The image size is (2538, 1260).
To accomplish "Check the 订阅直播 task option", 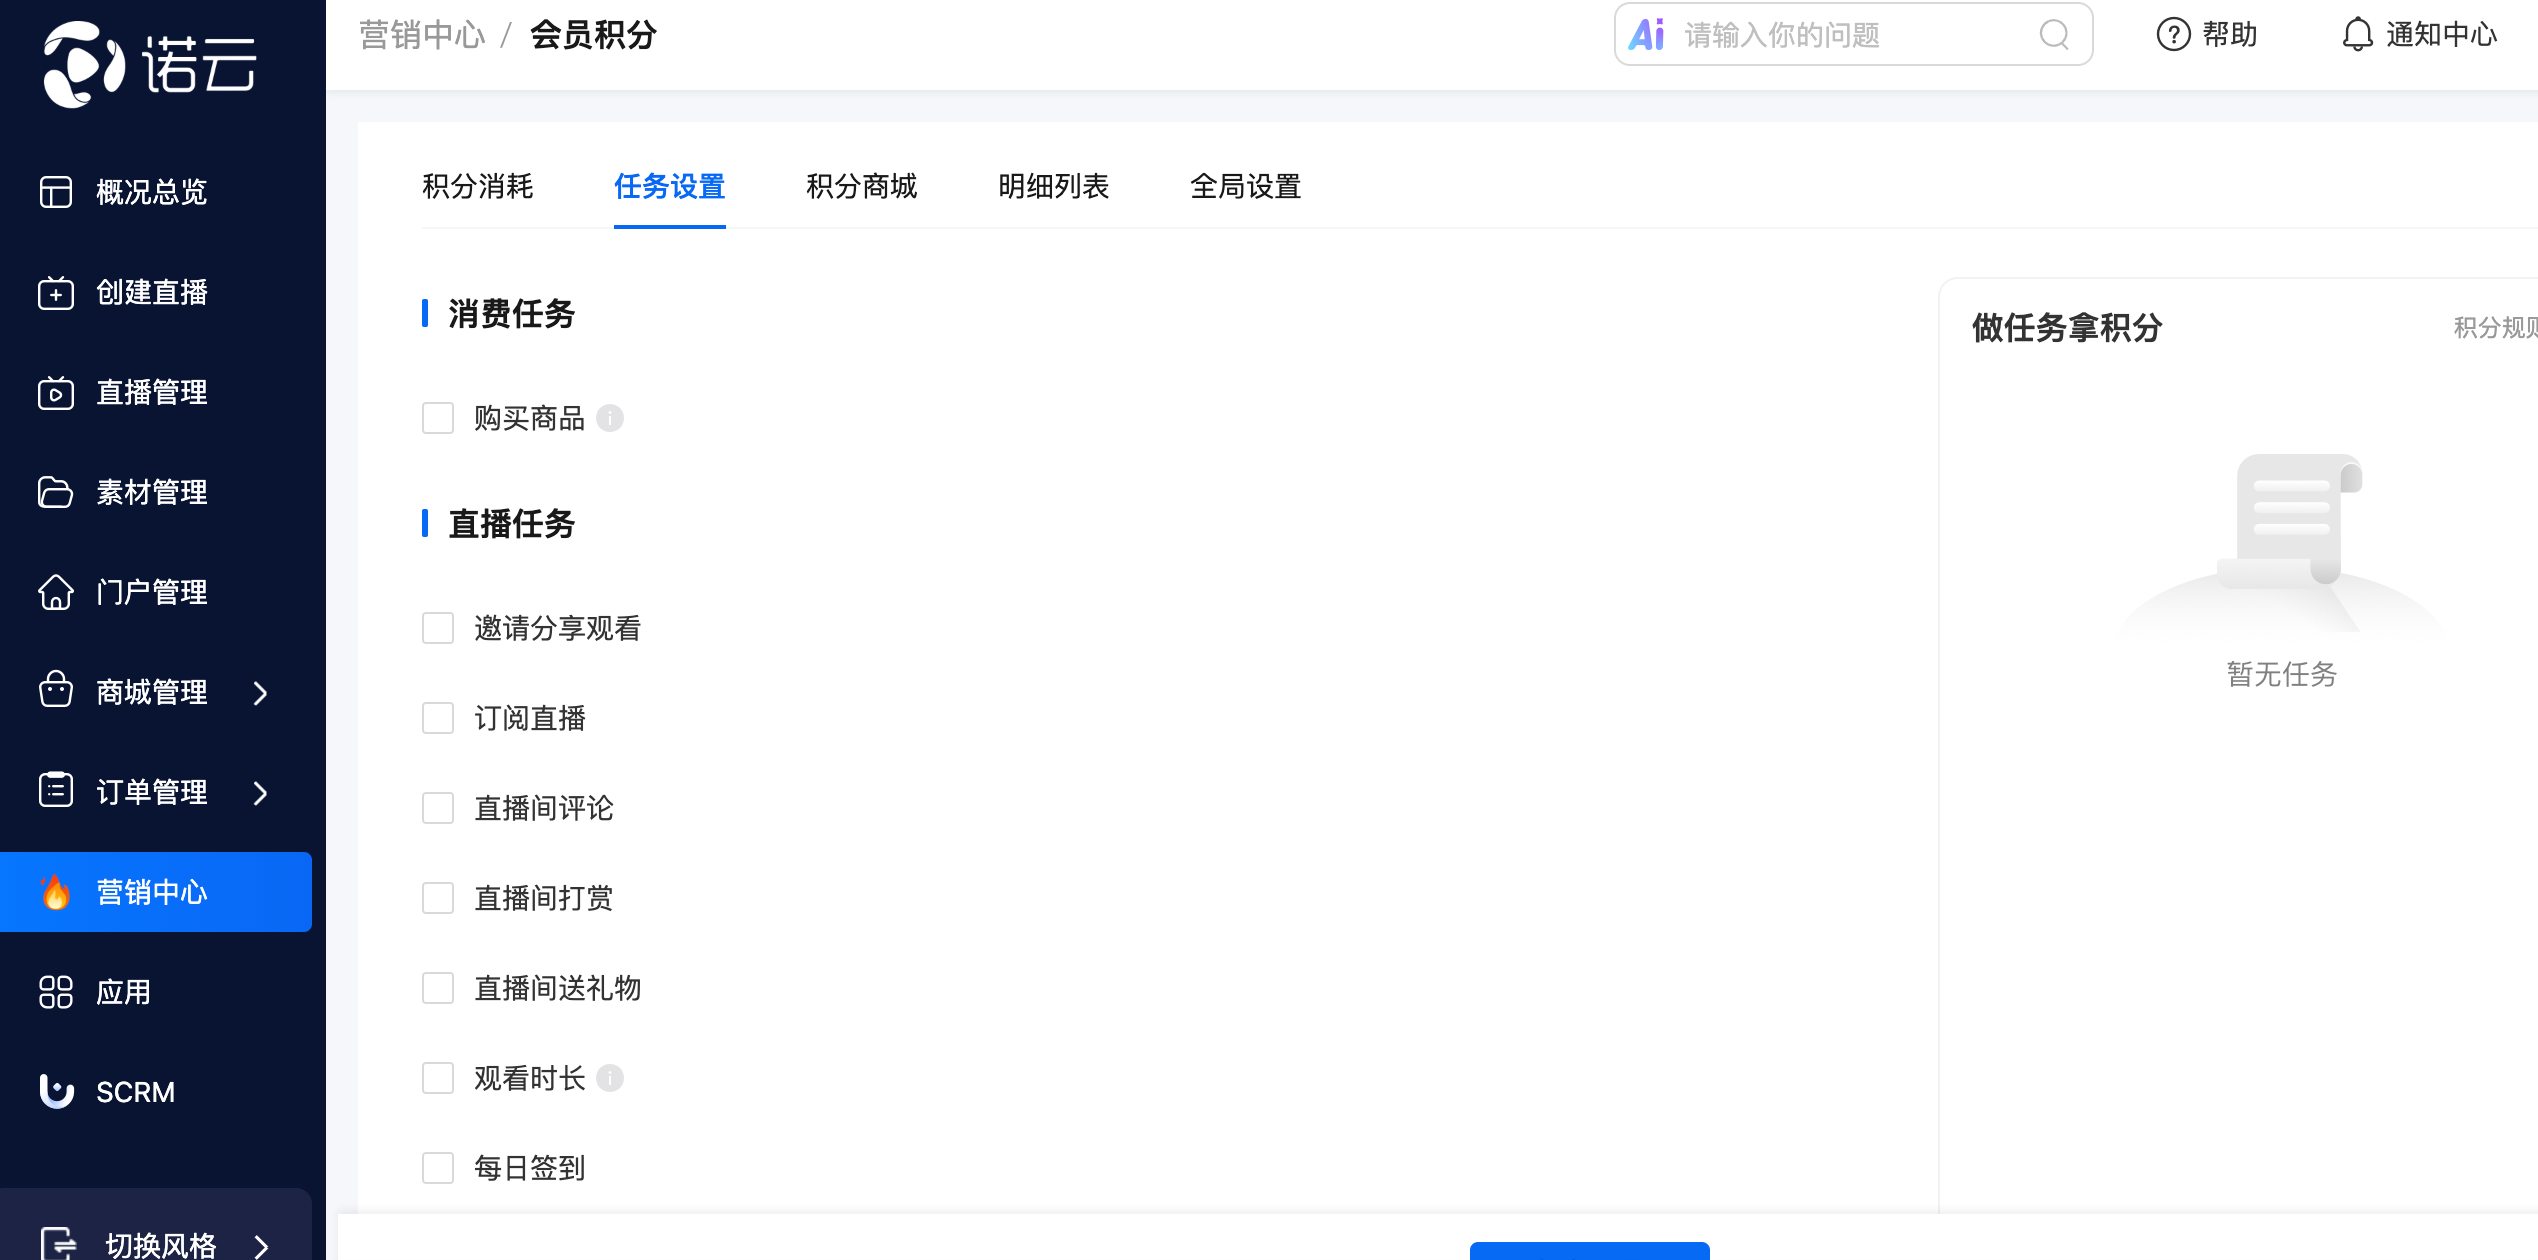I will pyautogui.click(x=438, y=718).
